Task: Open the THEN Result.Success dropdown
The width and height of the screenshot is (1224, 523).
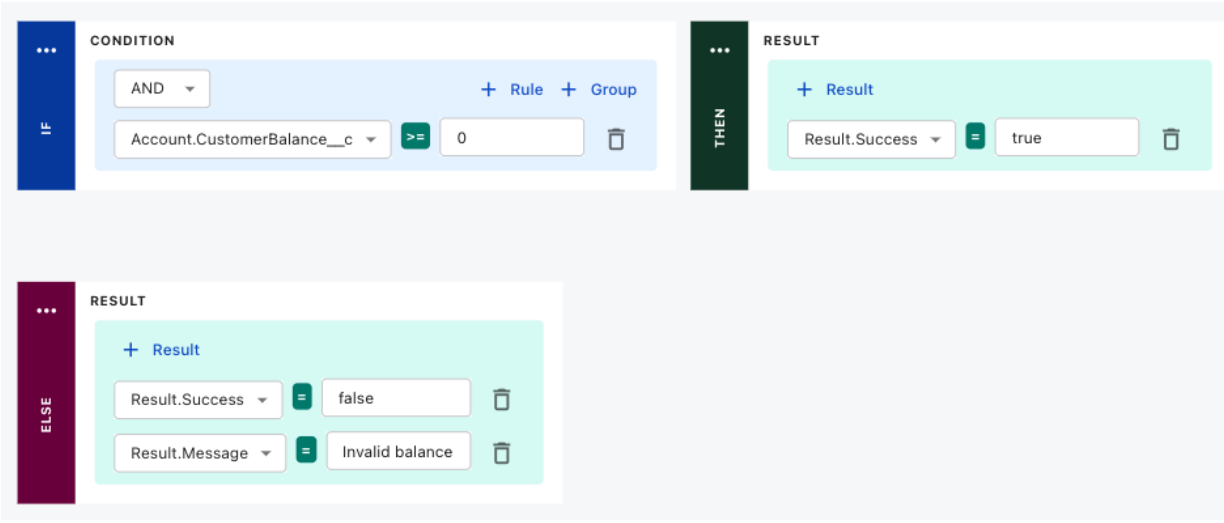Action: [871, 139]
